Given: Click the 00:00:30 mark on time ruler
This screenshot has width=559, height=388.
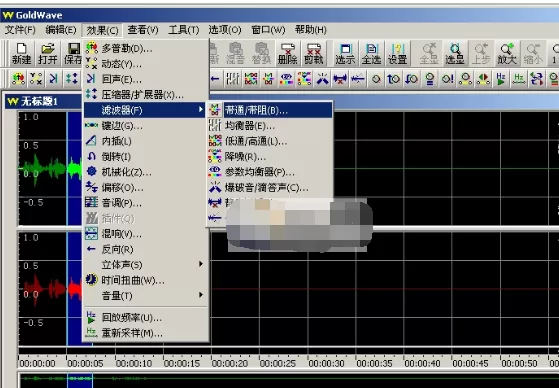Looking at the screenshot, I should pos(326,363).
